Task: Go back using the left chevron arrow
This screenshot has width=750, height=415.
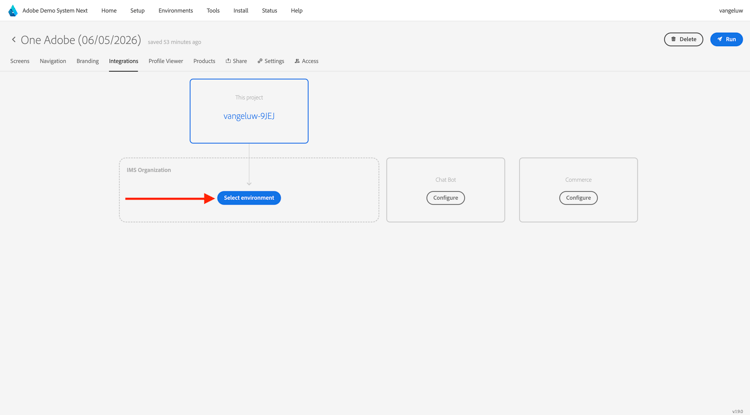Action: (x=13, y=40)
